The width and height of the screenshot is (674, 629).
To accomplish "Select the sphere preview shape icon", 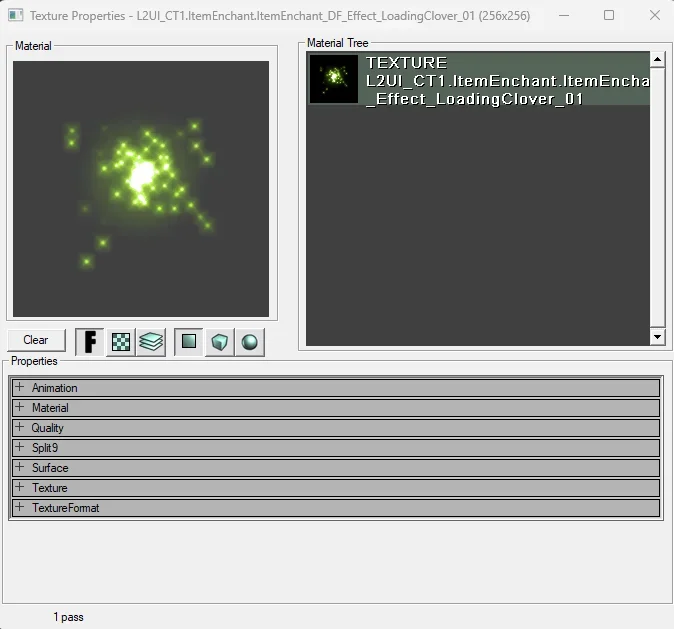I will coord(250,342).
